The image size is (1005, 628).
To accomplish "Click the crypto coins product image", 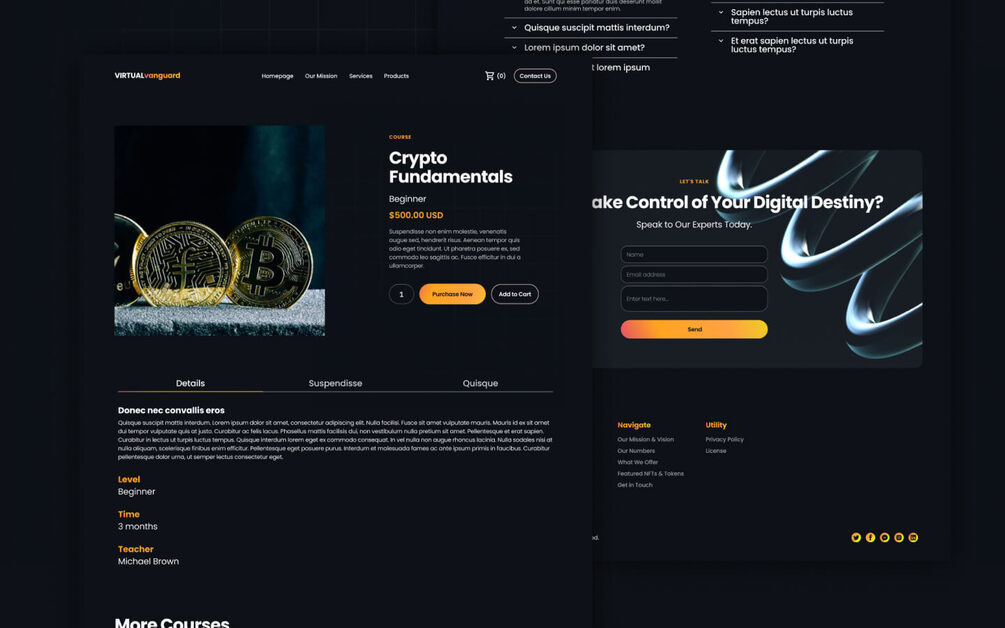I will click(x=220, y=231).
